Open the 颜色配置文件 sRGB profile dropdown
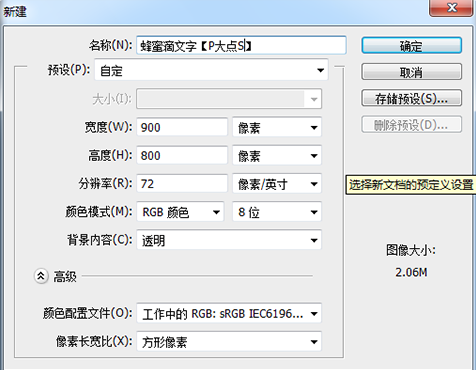 click(x=229, y=313)
